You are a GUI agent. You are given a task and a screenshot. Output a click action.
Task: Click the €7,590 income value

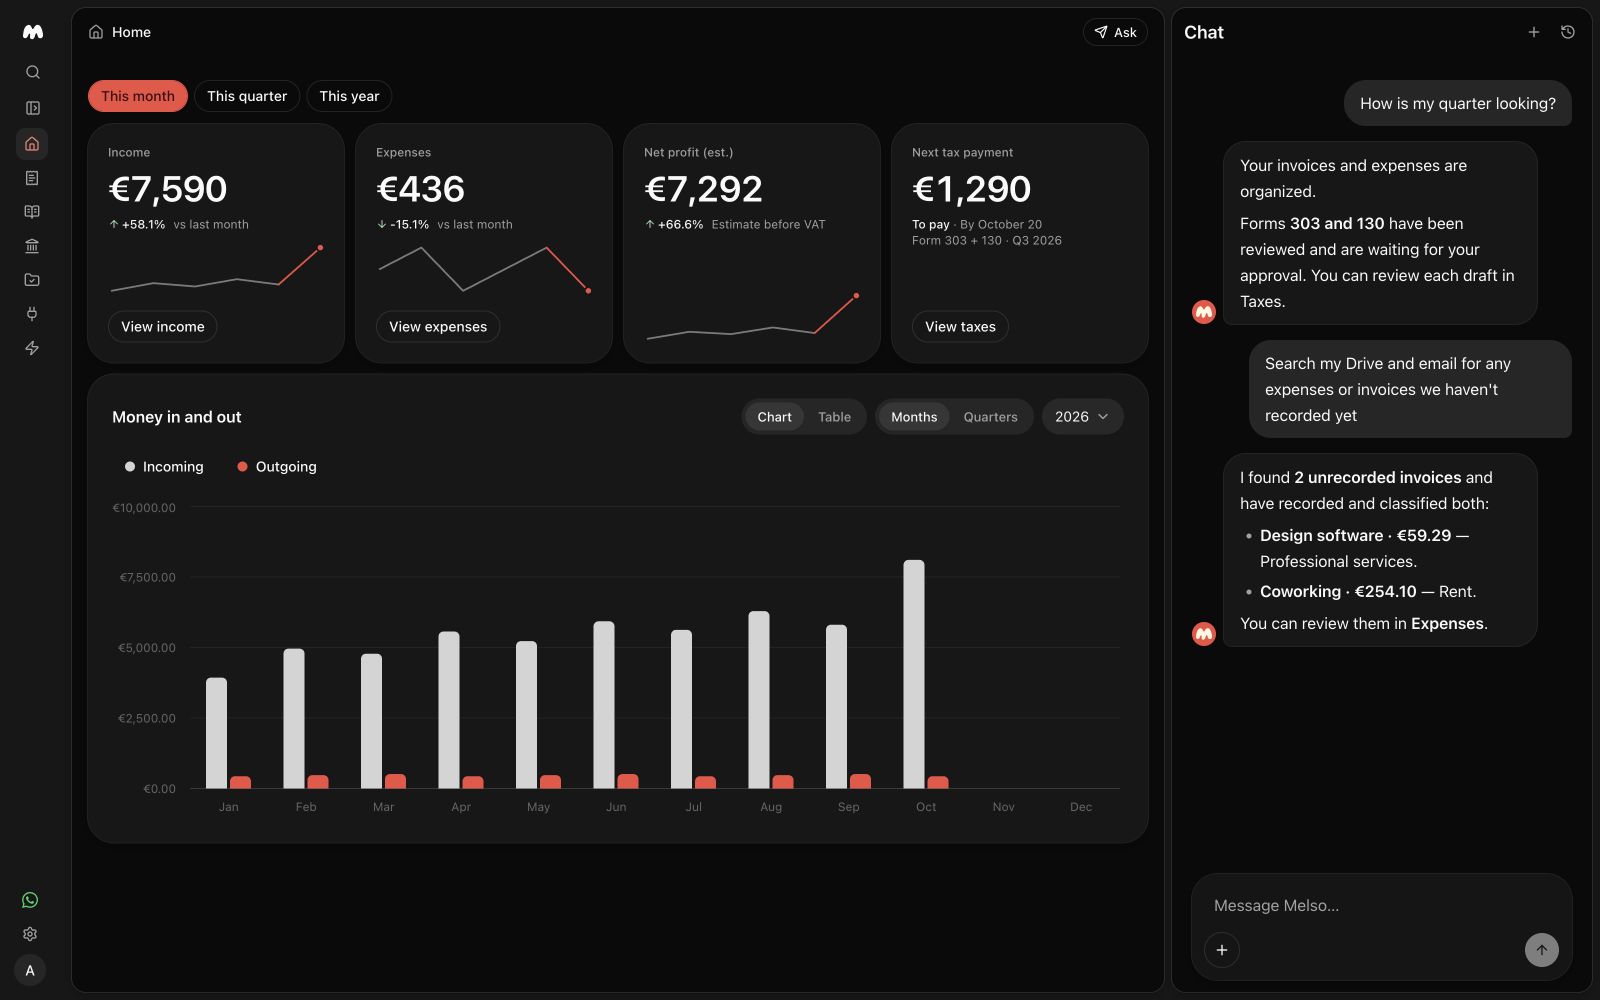click(x=168, y=189)
